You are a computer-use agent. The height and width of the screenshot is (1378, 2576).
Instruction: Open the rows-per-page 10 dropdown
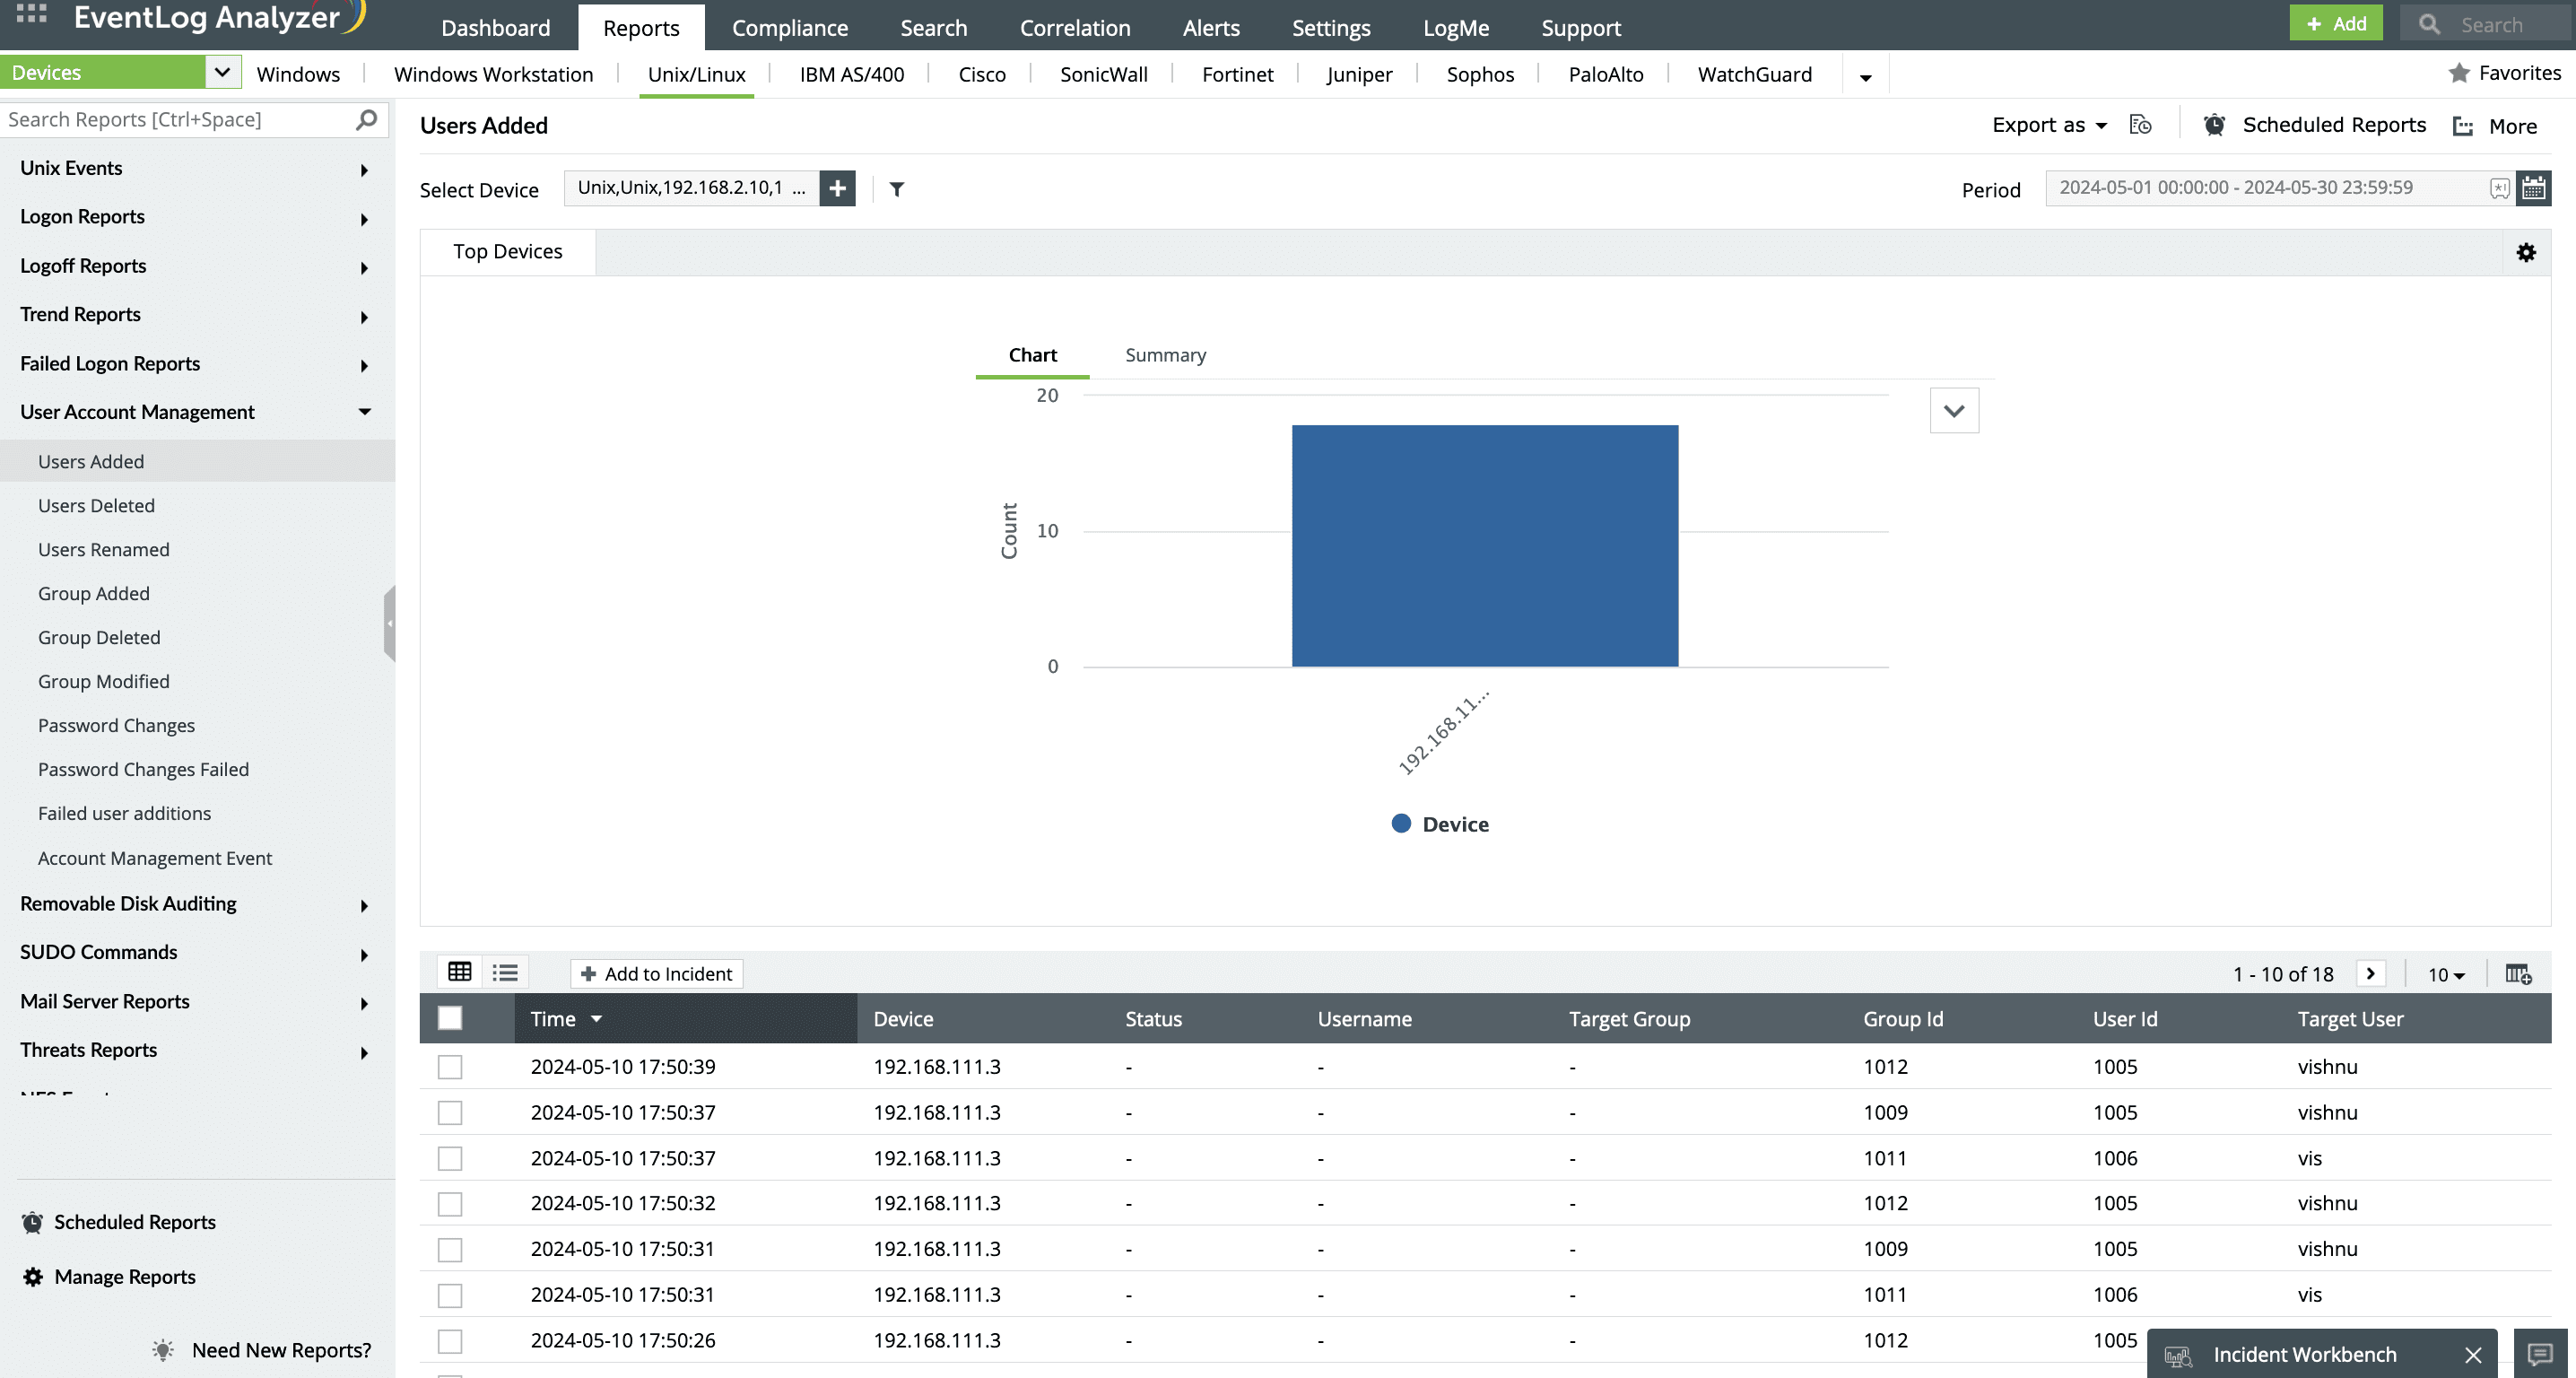tap(2446, 974)
